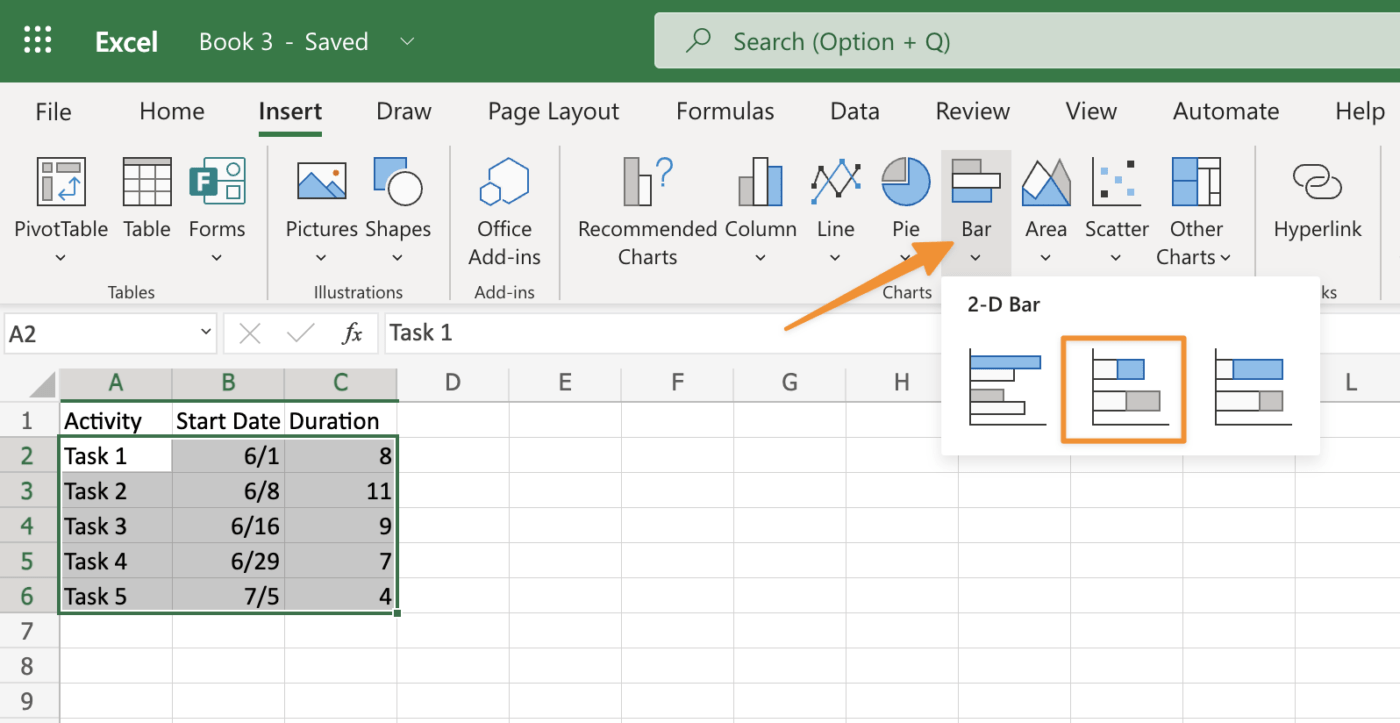This screenshot has height=723, width=1400.
Task: Open Office Add-ins
Action: [504, 183]
